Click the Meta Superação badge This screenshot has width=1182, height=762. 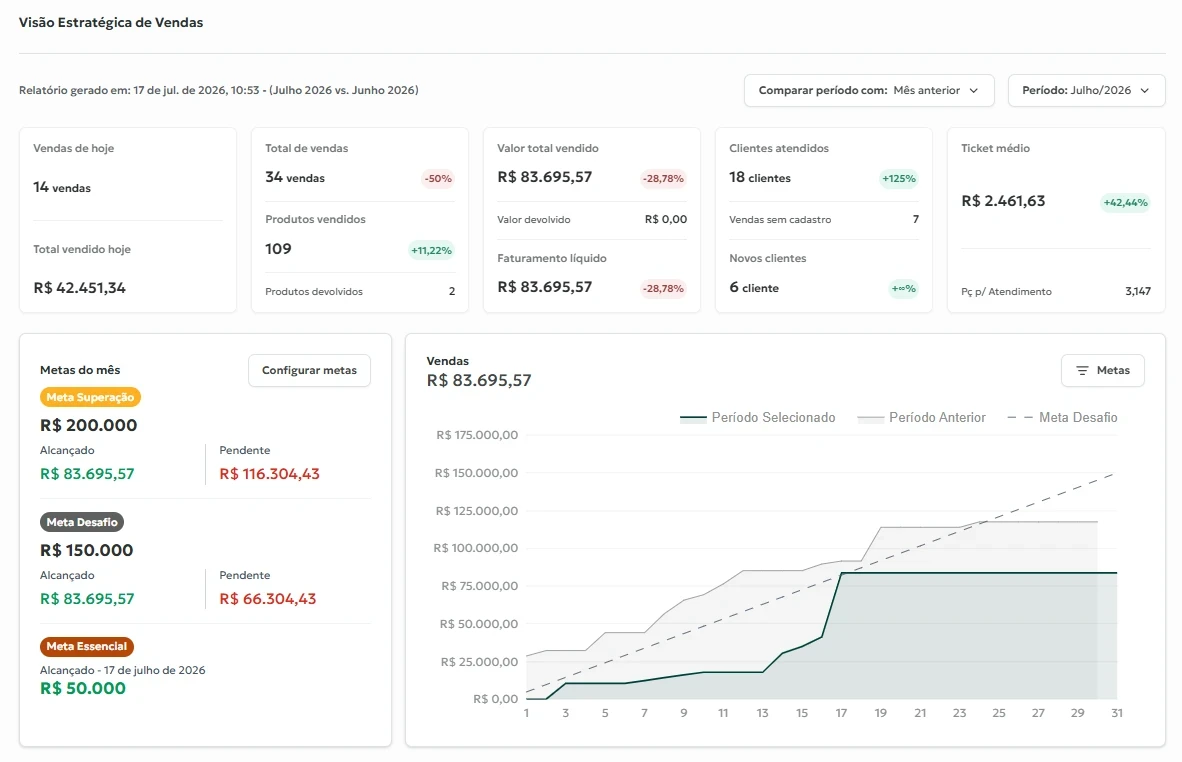tap(90, 397)
